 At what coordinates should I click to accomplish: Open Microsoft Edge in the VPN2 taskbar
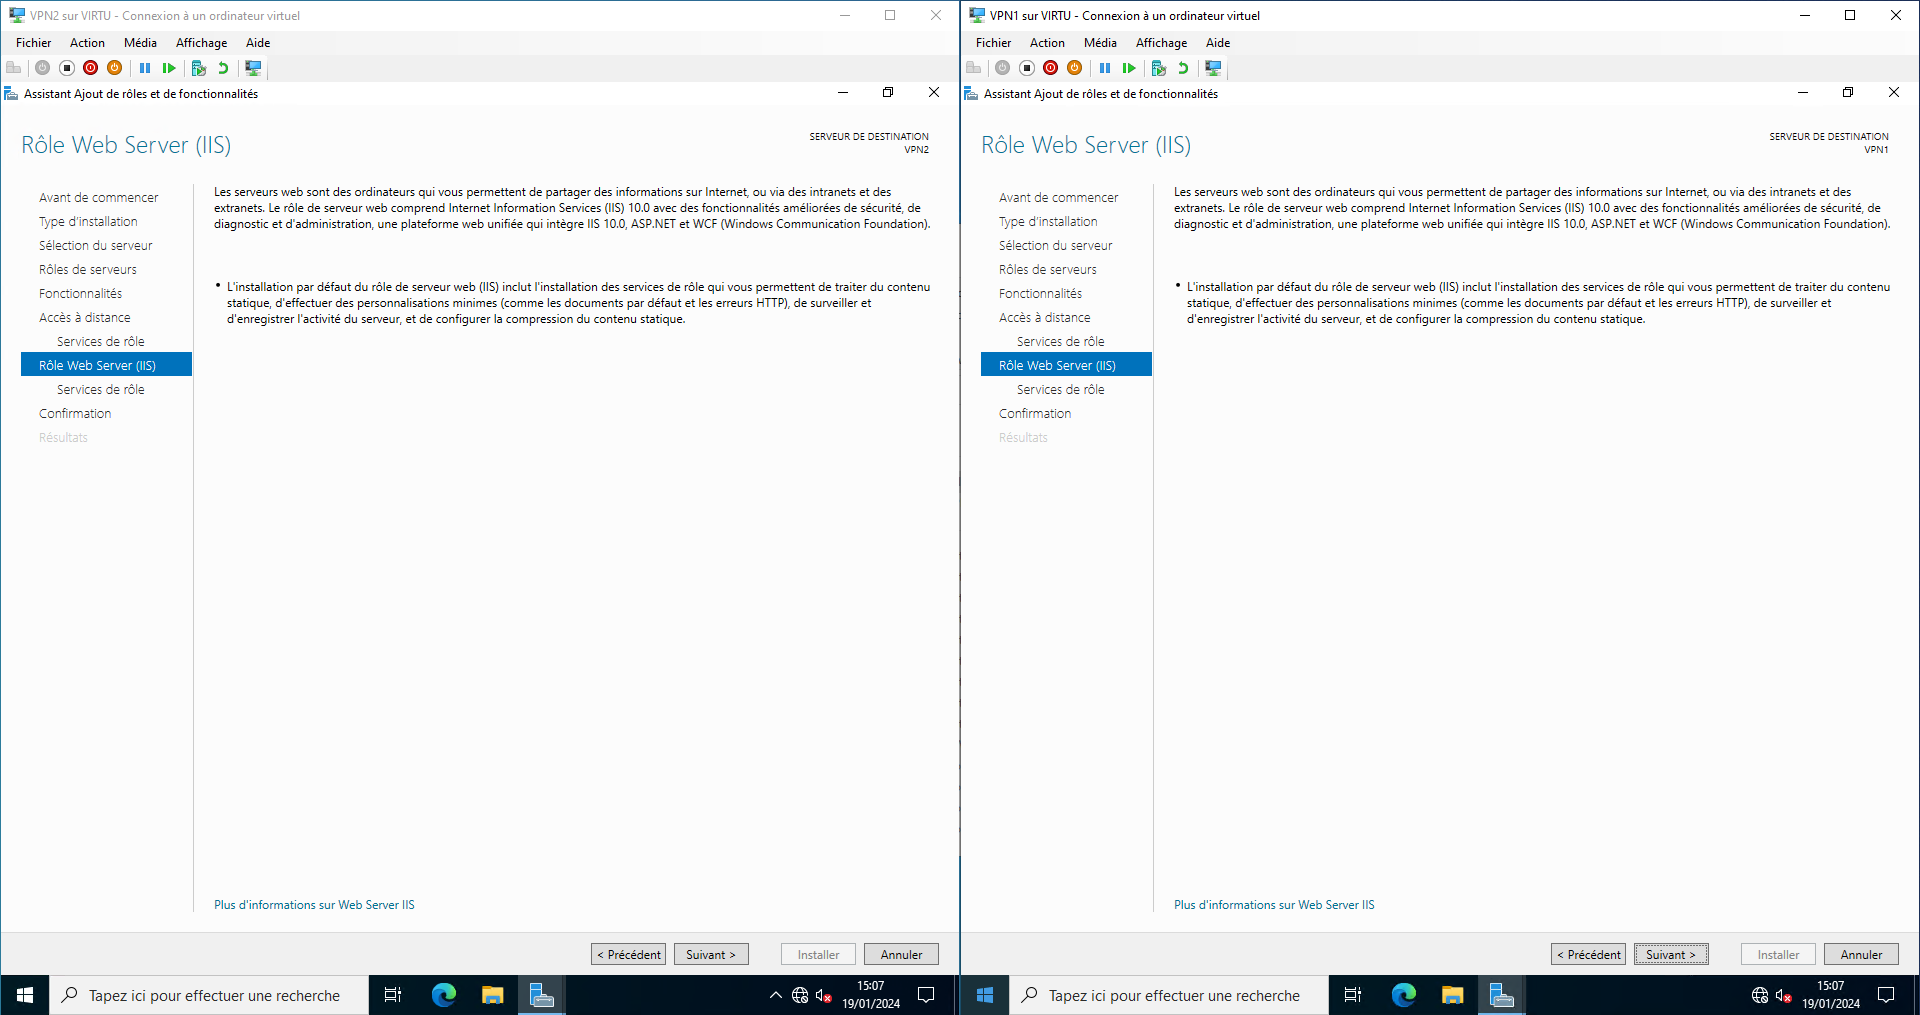click(x=443, y=995)
